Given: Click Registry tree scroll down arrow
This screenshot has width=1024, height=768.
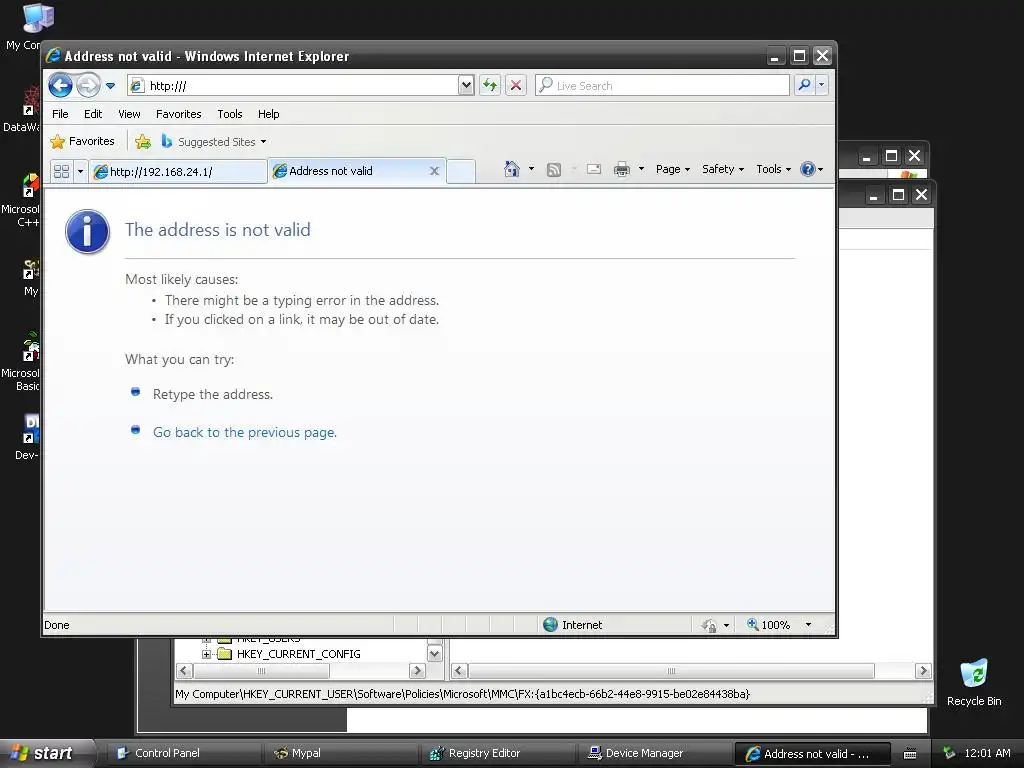Looking at the screenshot, I should [434, 654].
